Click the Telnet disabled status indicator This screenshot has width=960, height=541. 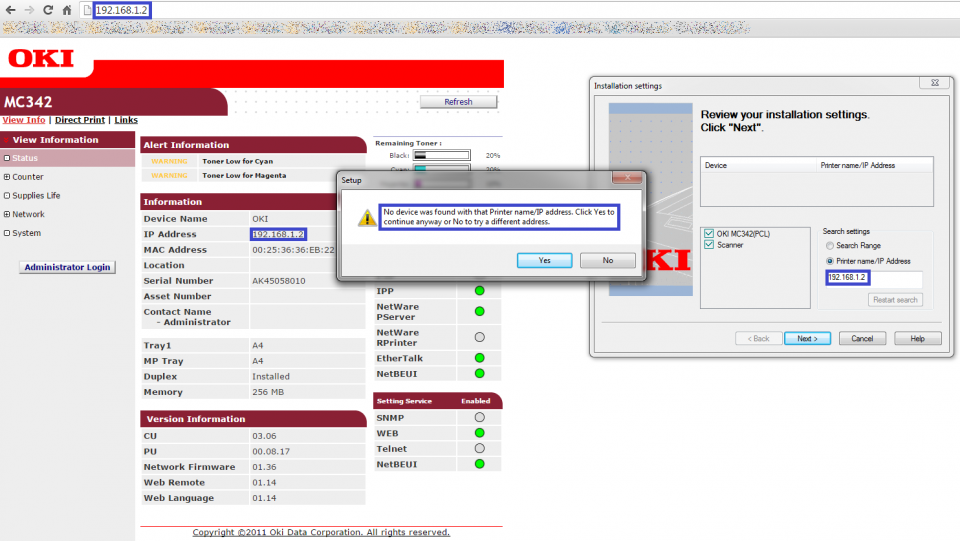click(x=479, y=449)
